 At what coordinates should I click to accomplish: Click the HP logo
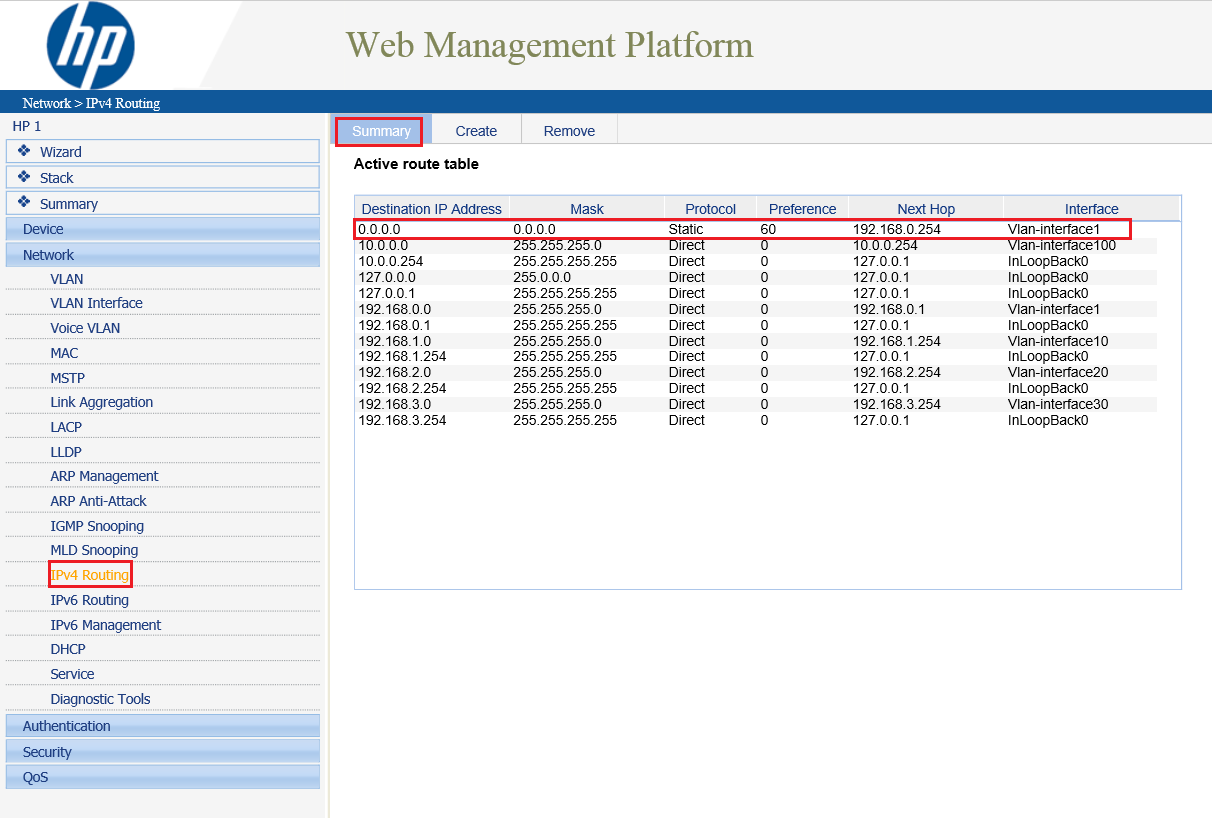click(x=90, y=45)
